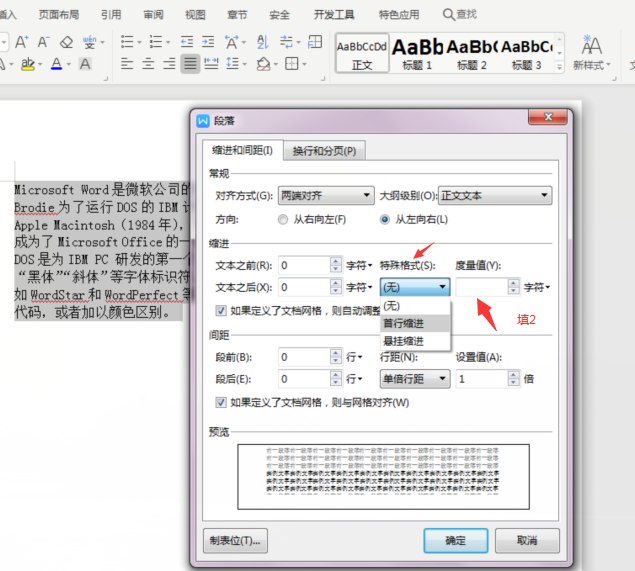Open 对齐方式 alignment dropdown
This screenshot has width=635, height=571.
click(x=326, y=196)
